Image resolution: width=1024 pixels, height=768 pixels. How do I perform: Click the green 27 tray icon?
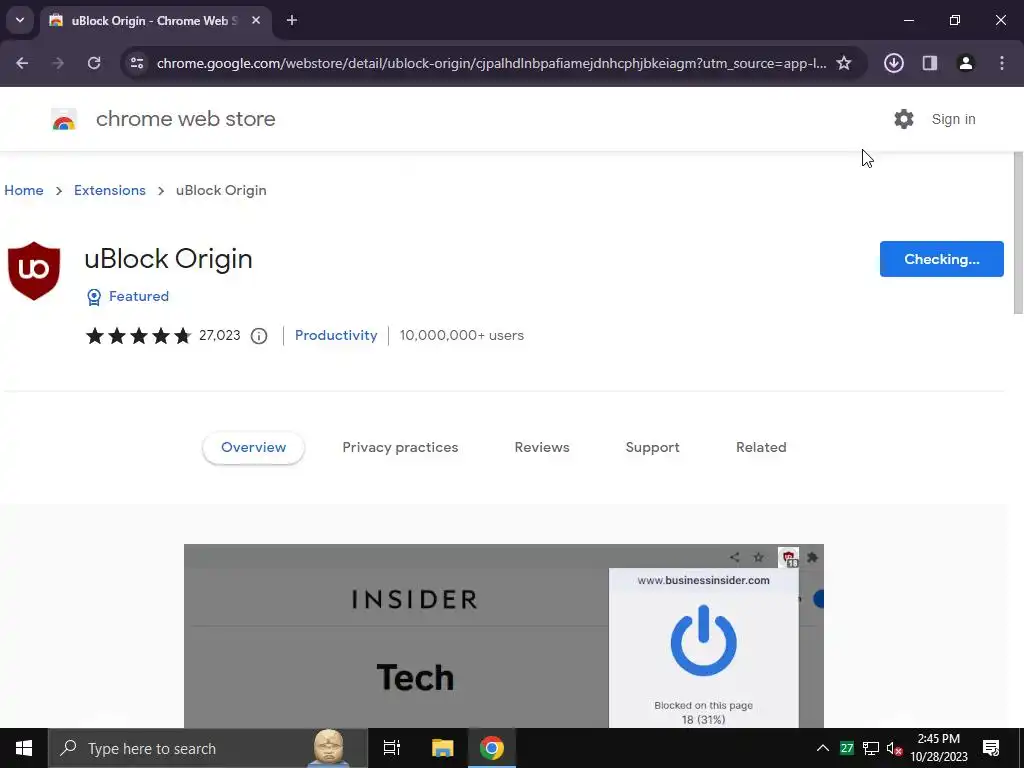pos(847,748)
